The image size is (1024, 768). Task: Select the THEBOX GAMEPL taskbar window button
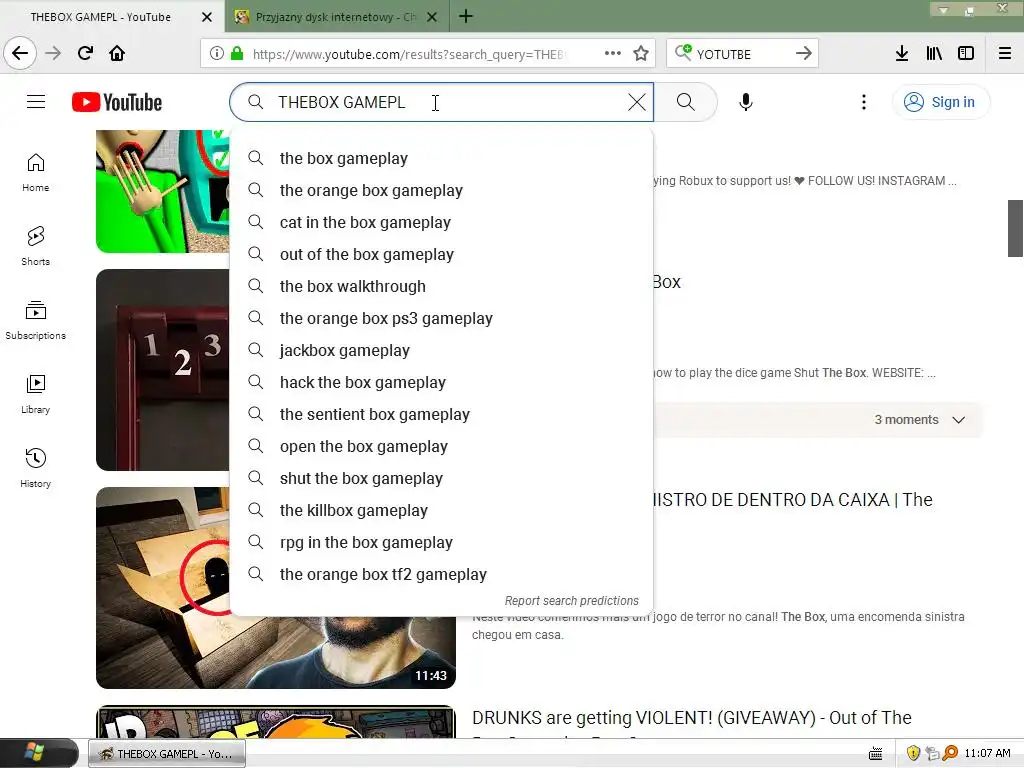(x=167, y=754)
